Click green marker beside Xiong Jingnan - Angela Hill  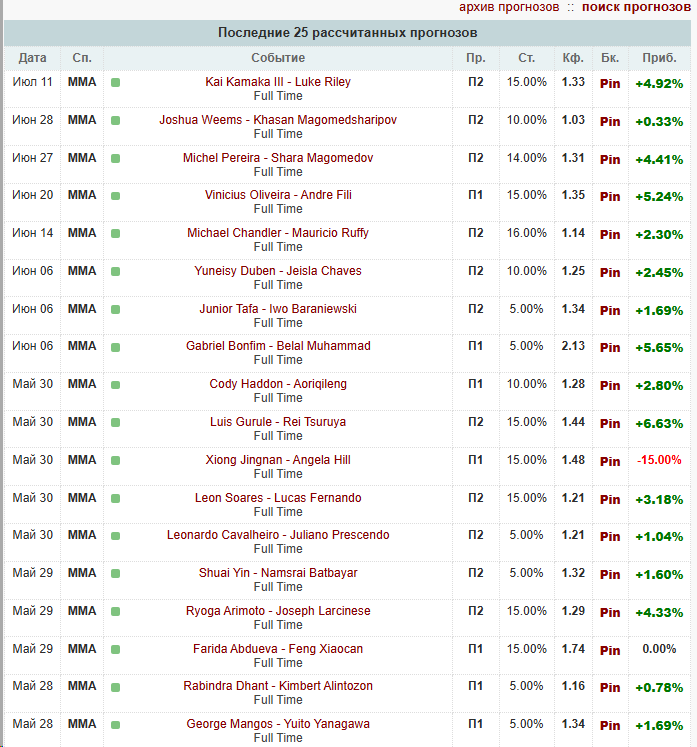[115, 461]
